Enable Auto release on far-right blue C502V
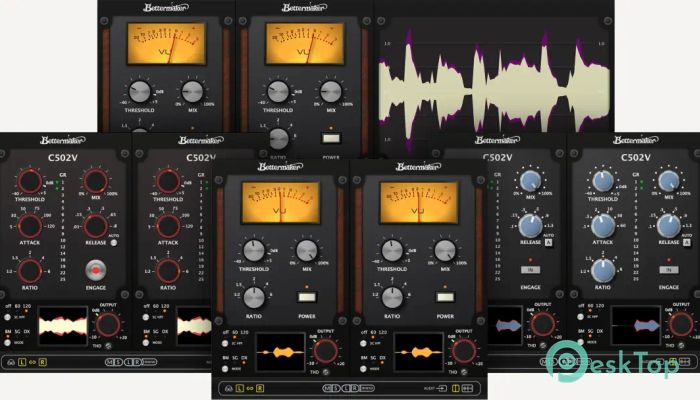700x400 pixels. click(689, 241)
